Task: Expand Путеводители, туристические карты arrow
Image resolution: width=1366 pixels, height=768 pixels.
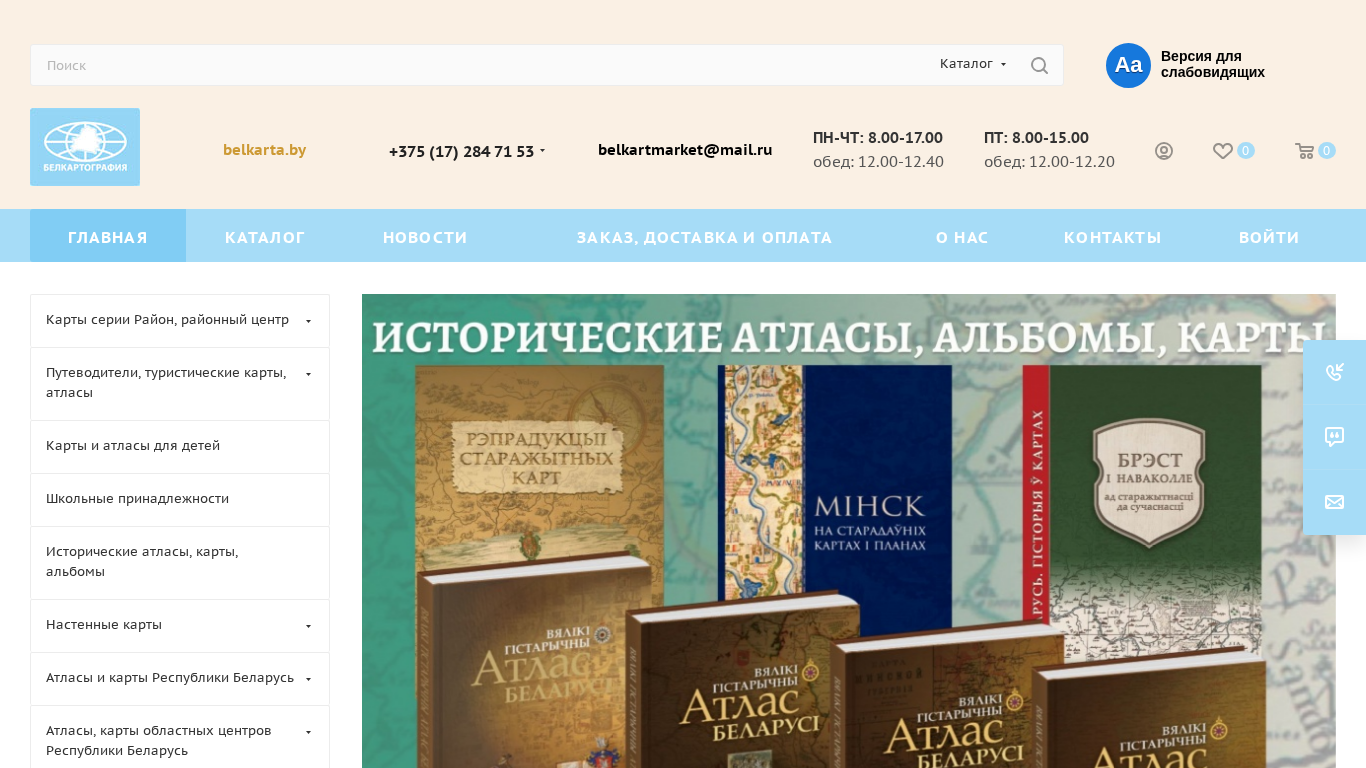Action: 308,374
